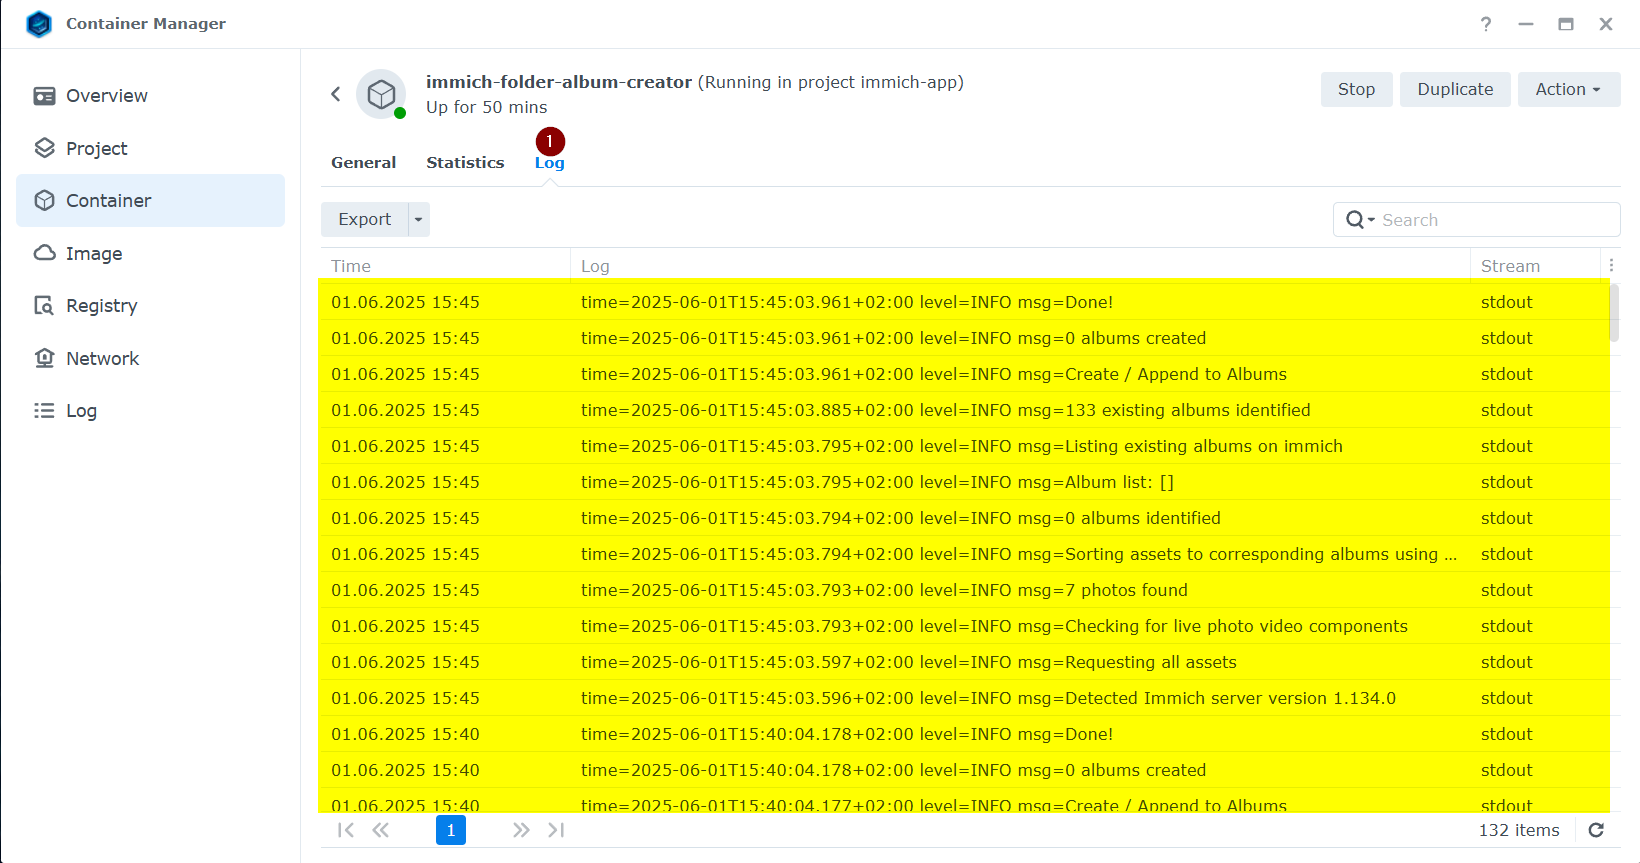Screen dimensions: 1640x863
Task: Open the Network section in sidebar
Action: pyautogui.click(x=150, y=358)
